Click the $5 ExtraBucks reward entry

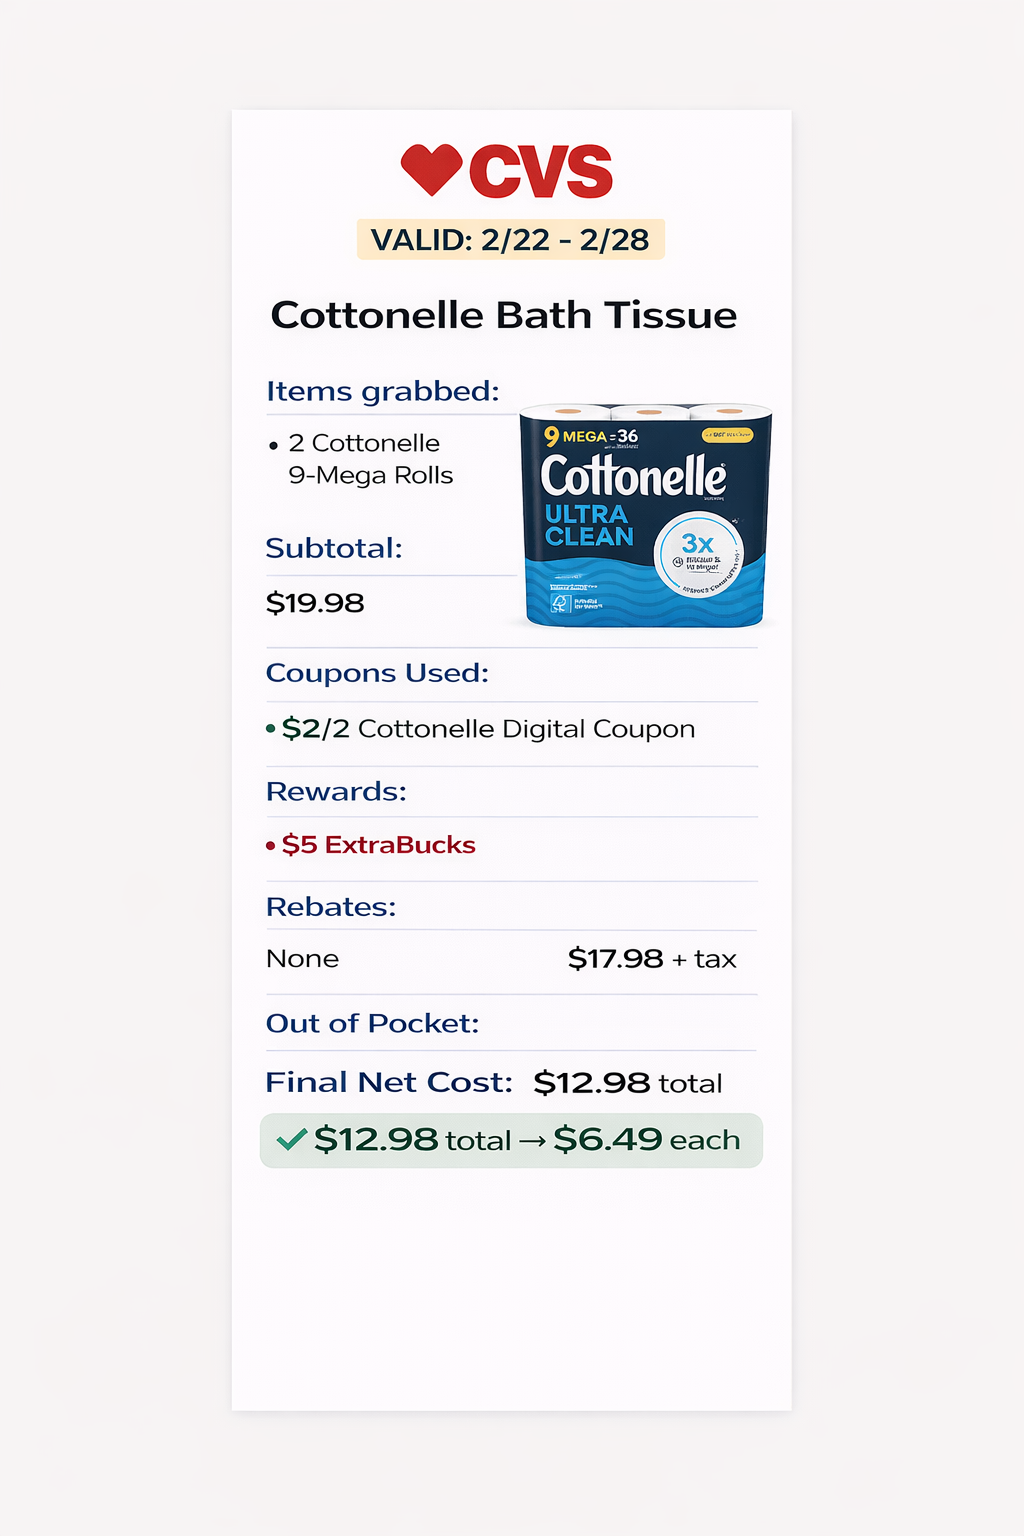pos(378,845)
